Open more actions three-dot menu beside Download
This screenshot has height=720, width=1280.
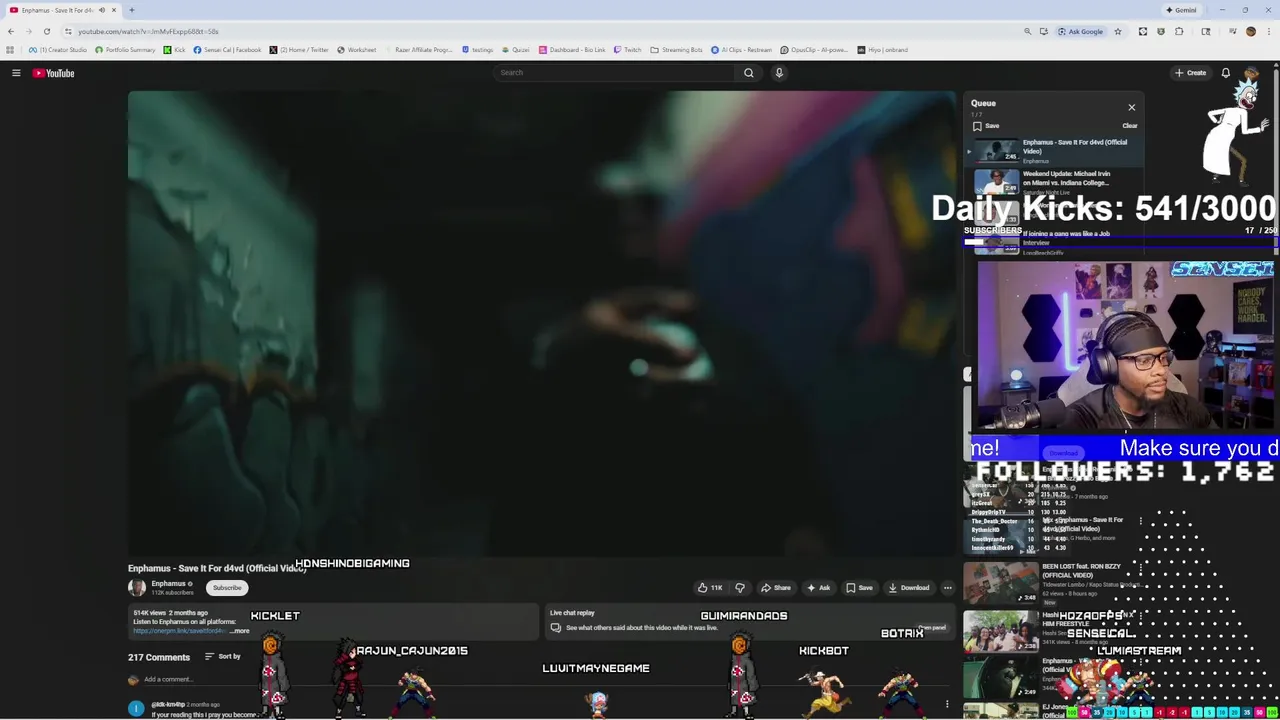948,588
